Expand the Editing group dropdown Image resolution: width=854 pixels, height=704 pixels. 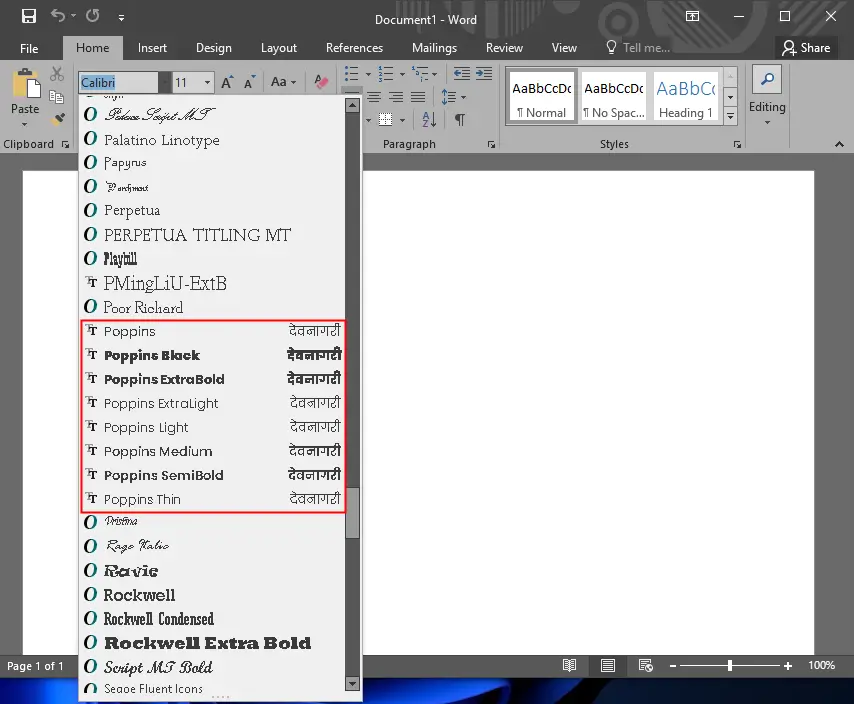pyautogui.click(x=767, y=123)
